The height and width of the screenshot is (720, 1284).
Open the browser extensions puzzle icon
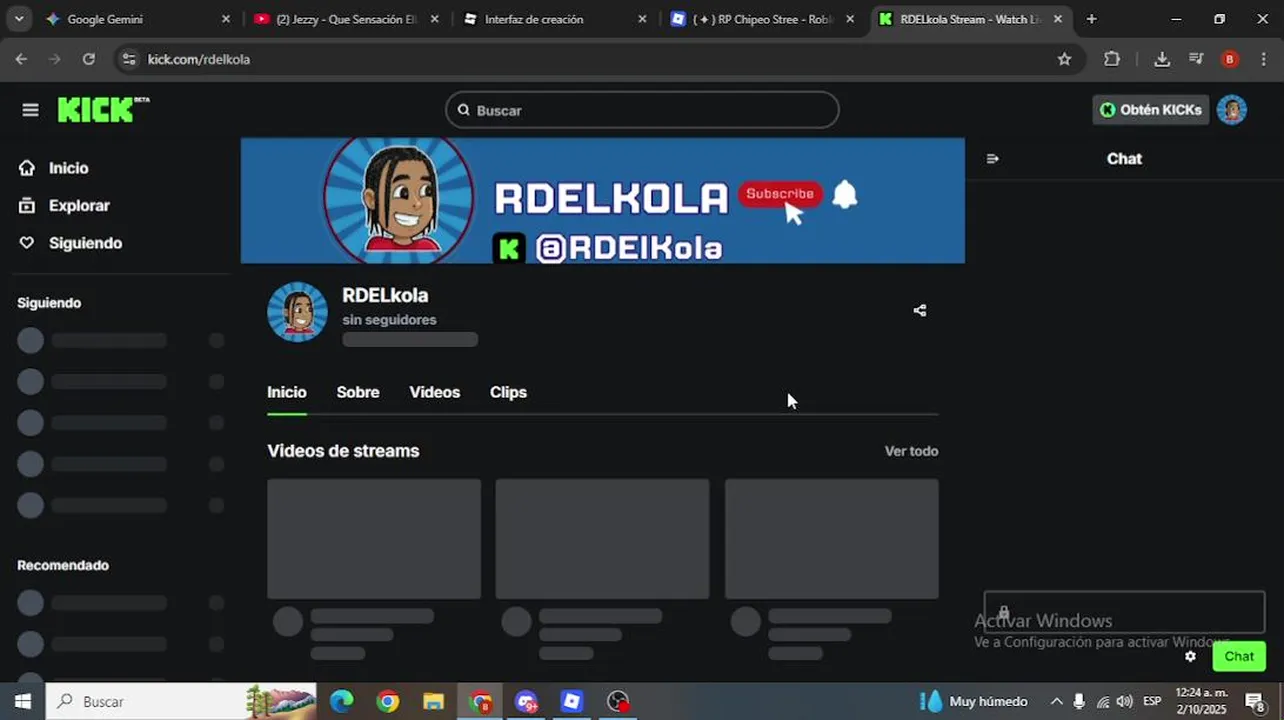pyautogui.click(x=1112, y=59)
